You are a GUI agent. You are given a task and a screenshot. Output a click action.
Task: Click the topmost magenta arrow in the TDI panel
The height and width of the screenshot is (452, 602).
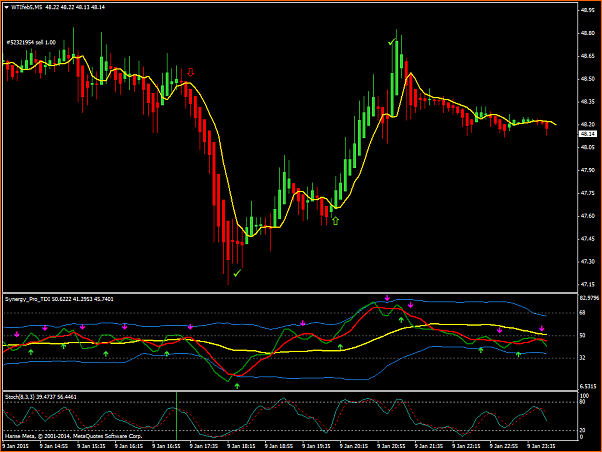tap(387, 298)
